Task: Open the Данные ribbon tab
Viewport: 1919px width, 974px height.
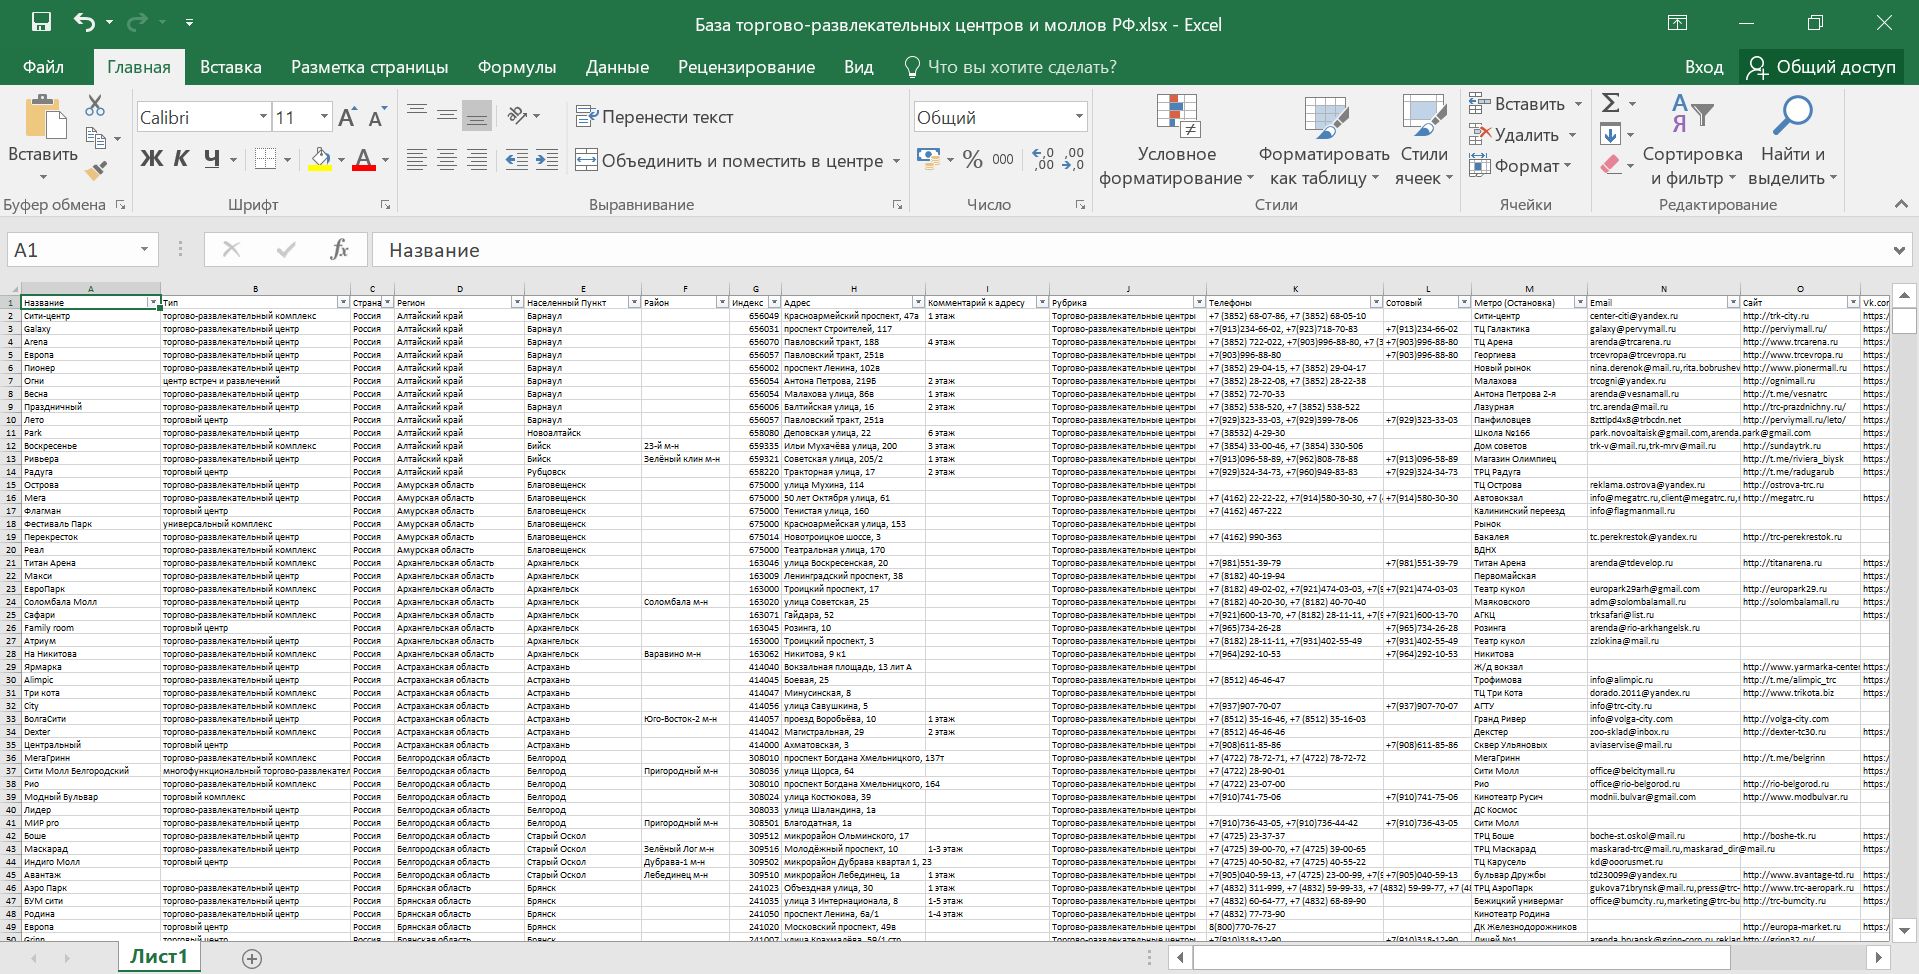Action: (616, 67)
